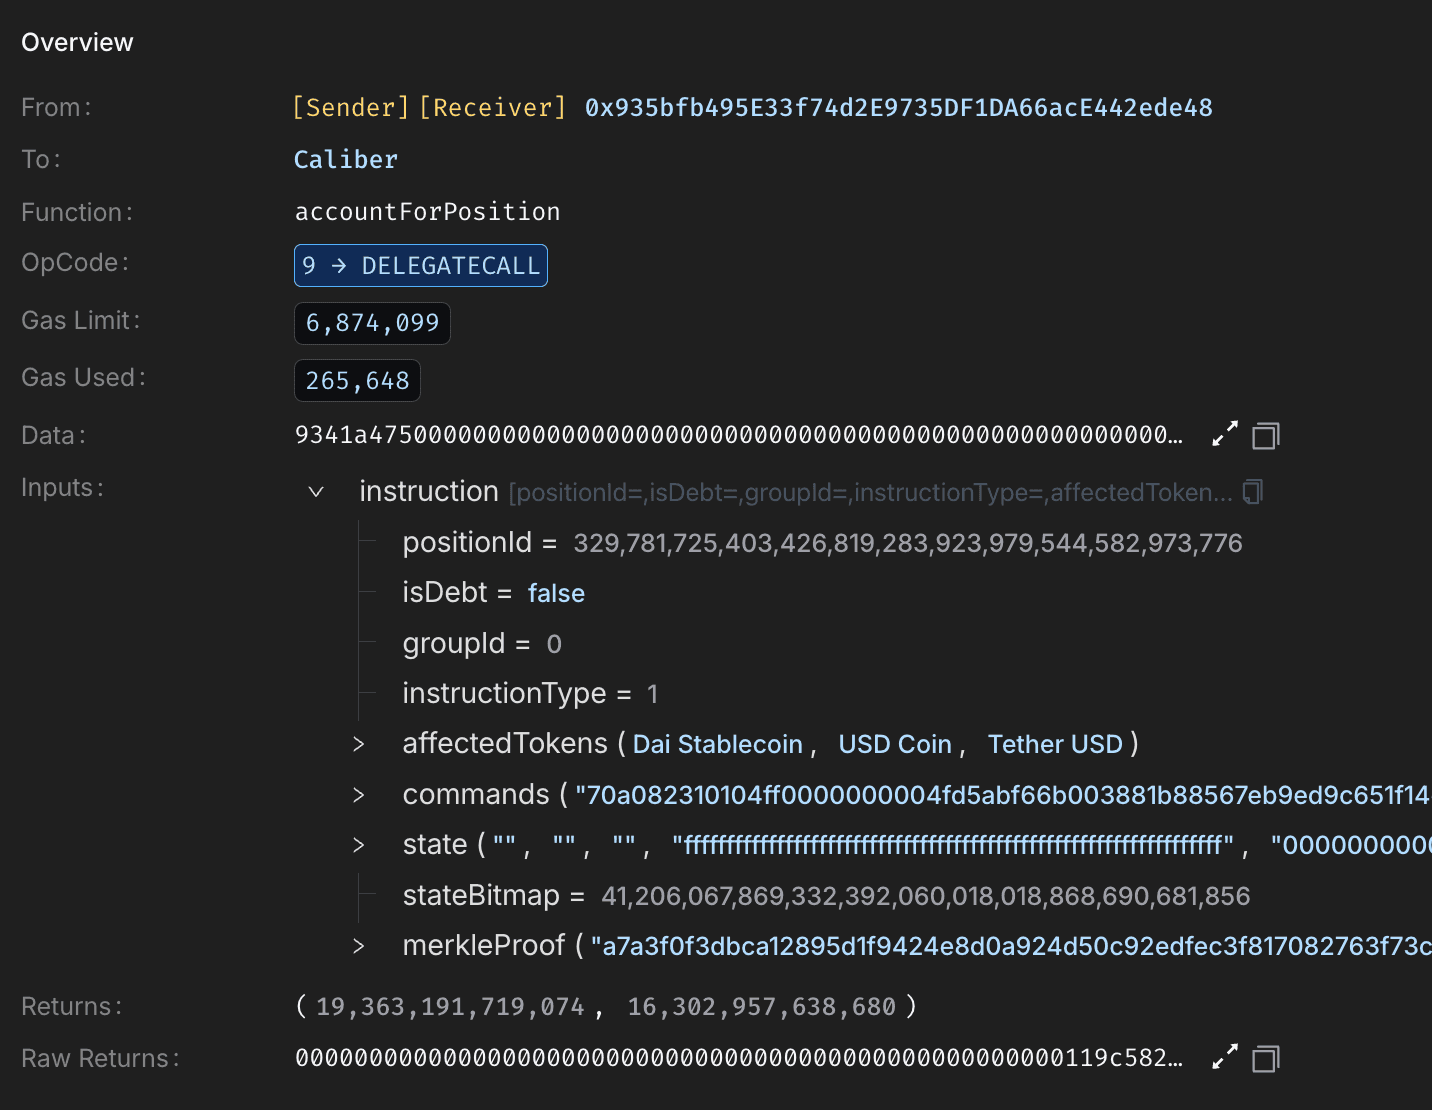Click the DELEGATECALL opcode badge

pos(420,265)
